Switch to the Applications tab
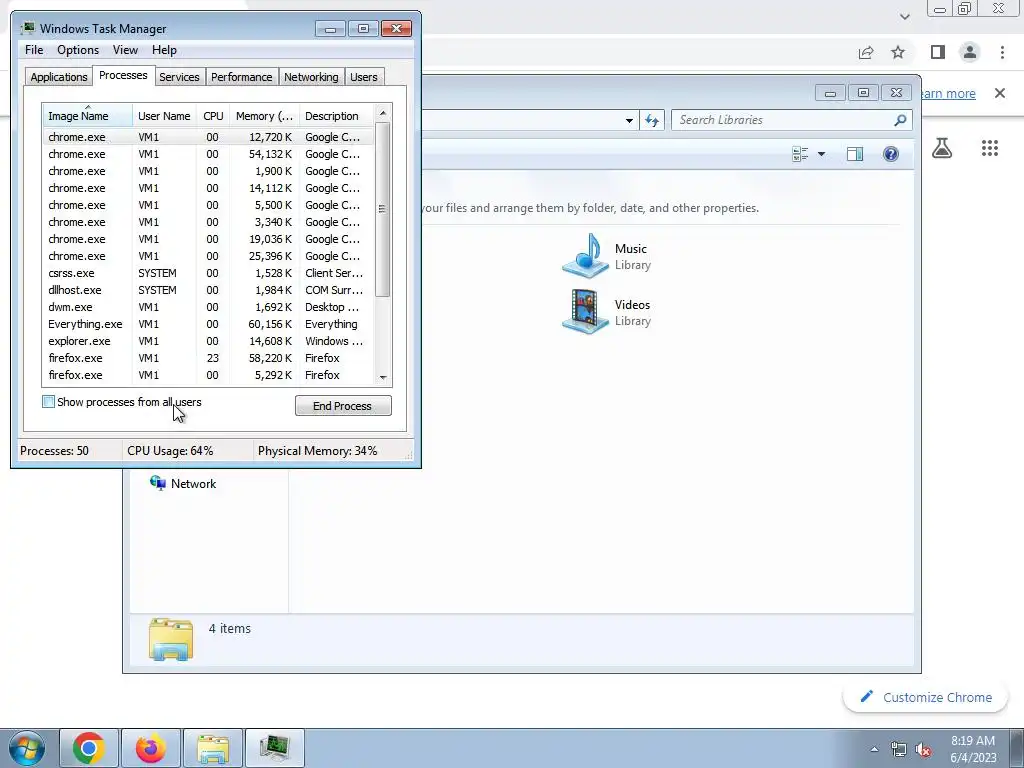 click(x=59, y=77)
